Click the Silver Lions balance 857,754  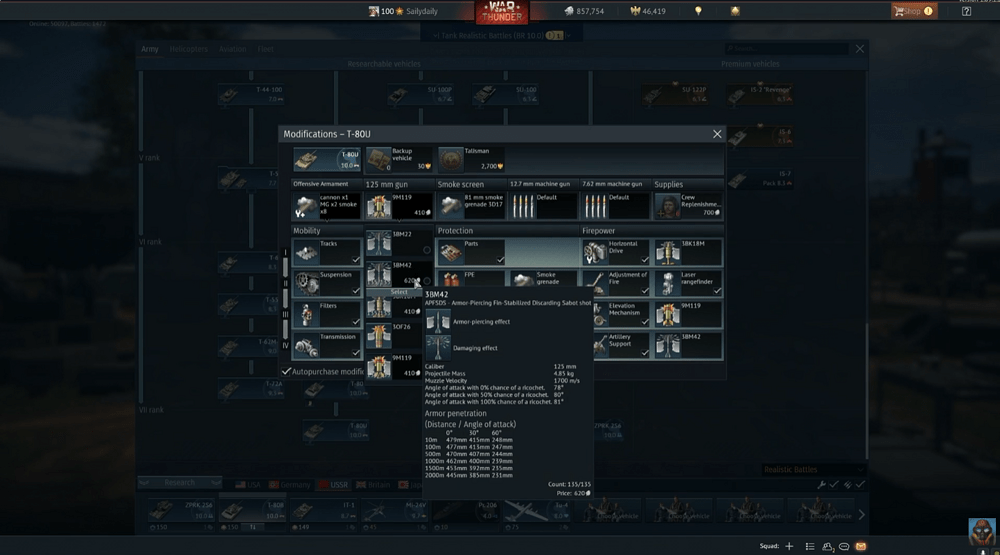tap(584, 11)
